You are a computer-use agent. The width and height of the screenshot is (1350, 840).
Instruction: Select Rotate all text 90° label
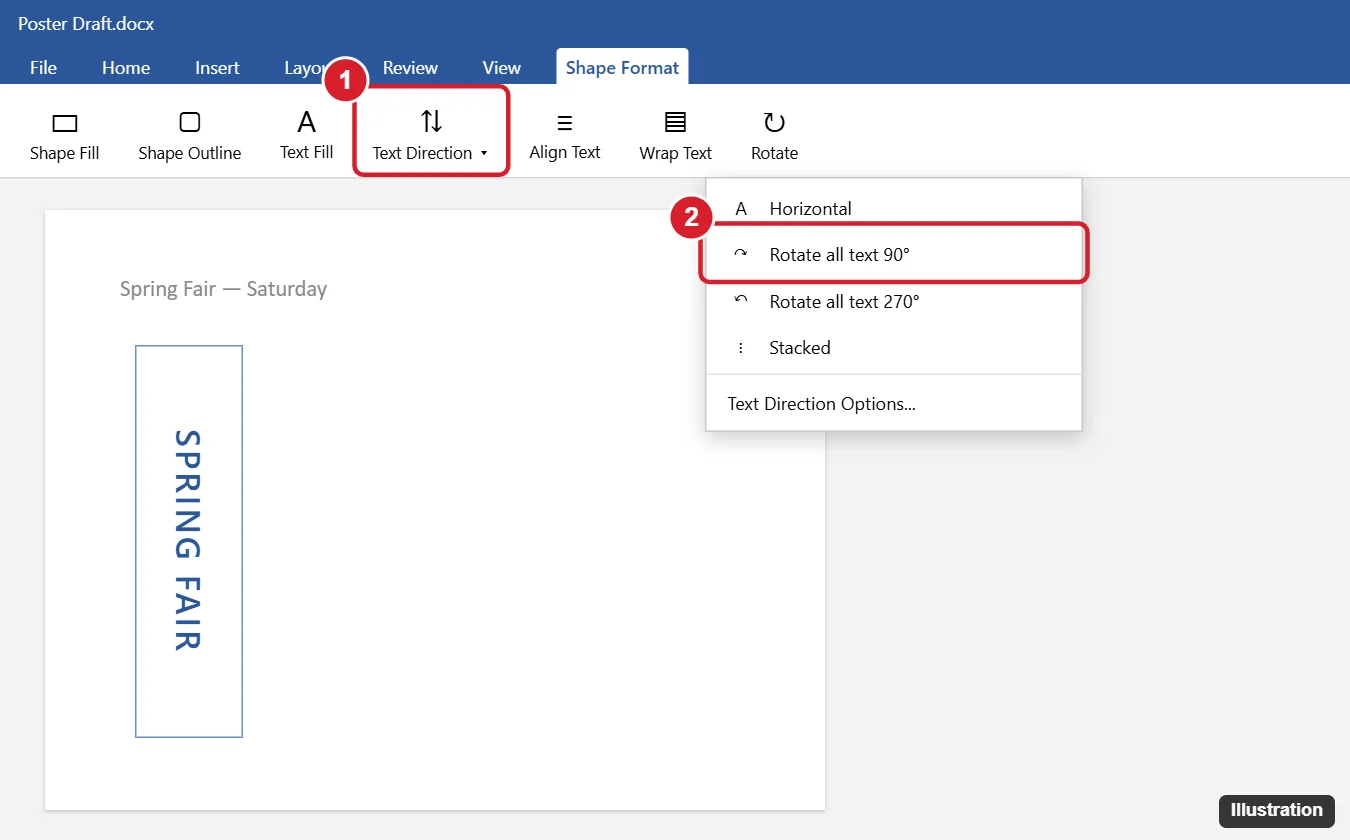(x=840, y=255)
